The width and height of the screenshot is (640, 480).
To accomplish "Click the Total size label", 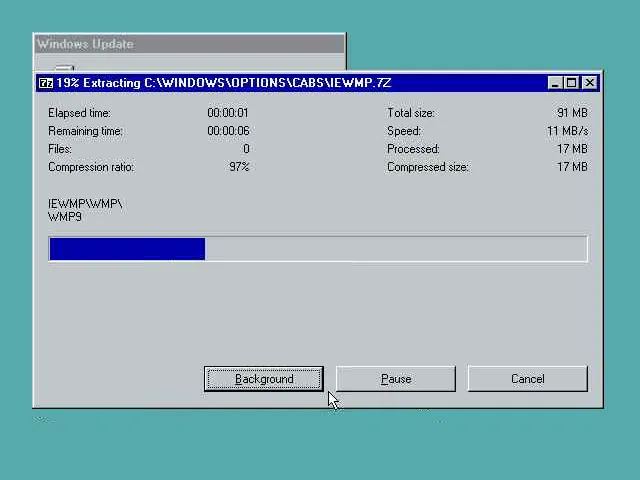I will 411,113.
